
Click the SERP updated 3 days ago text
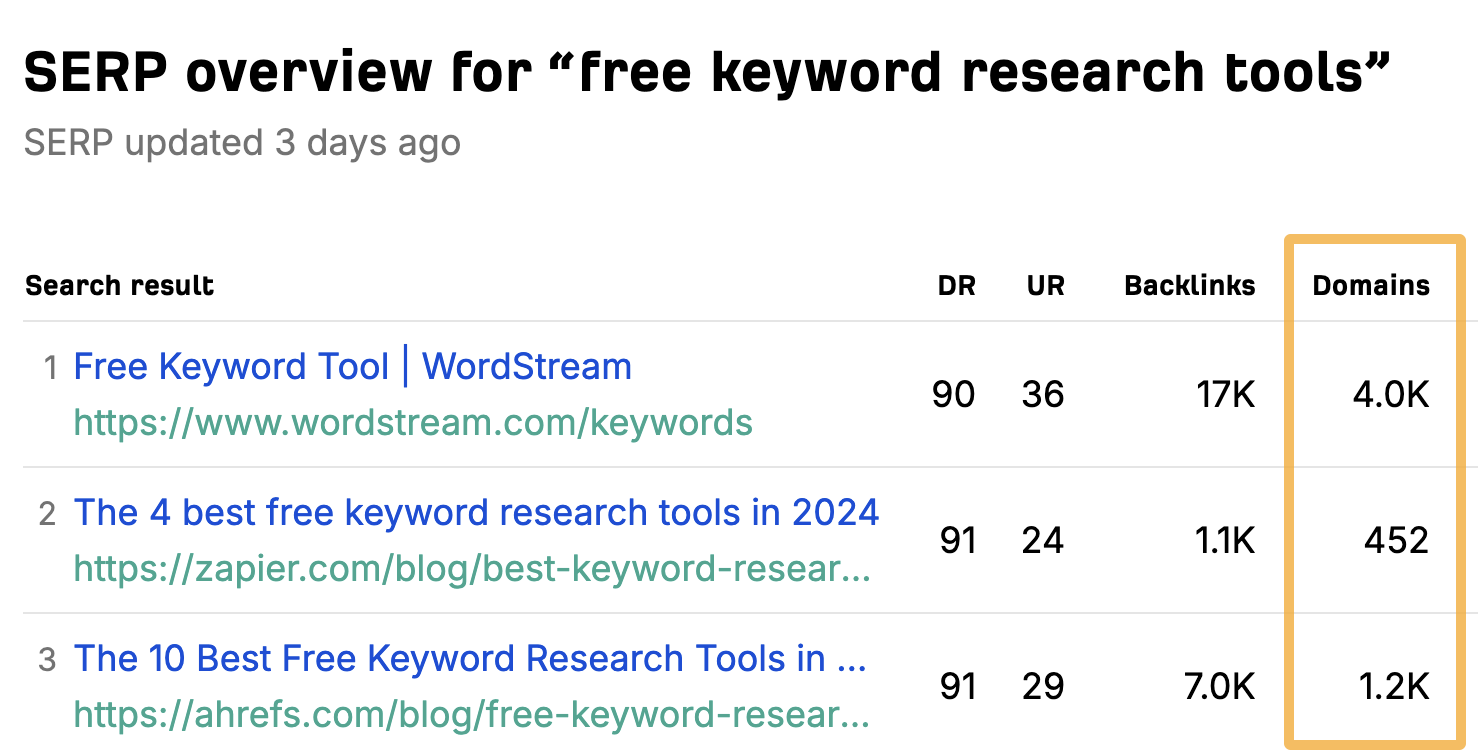coord(242,142)
